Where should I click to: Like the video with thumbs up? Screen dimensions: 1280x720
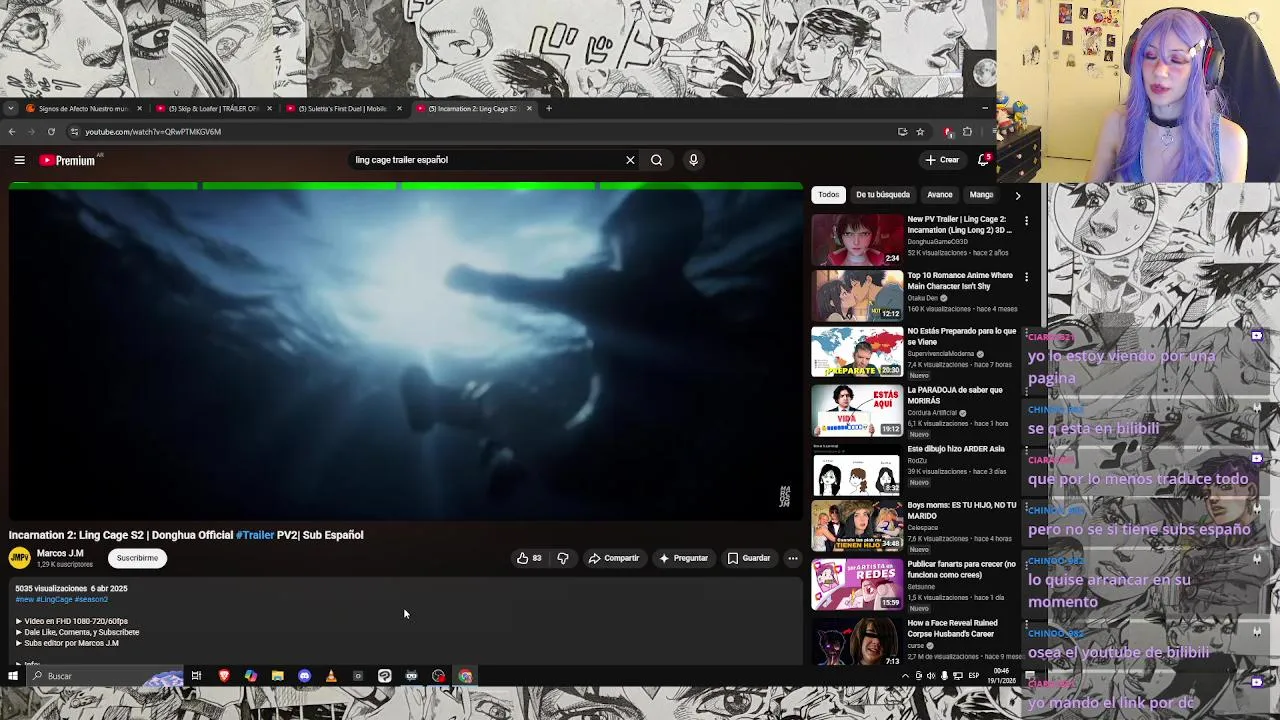[529, 558]
